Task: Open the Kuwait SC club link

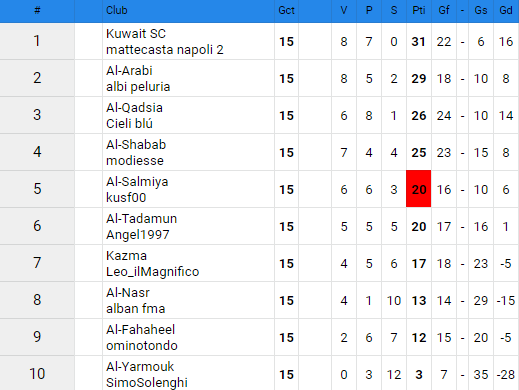Action: (x=136, y=34)
